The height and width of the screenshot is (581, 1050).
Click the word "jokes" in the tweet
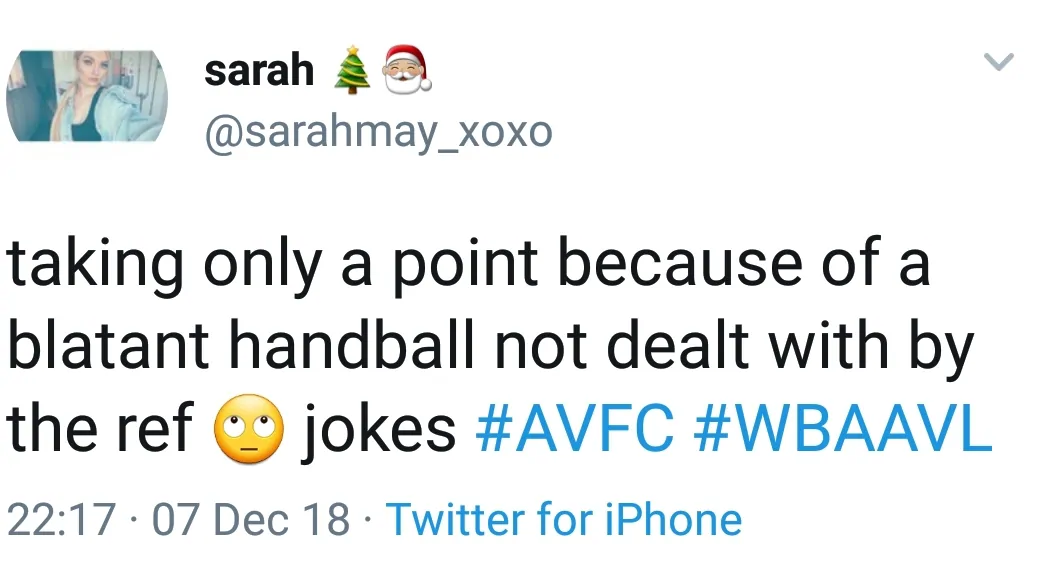pyautogui.click(x=379, y=430)
